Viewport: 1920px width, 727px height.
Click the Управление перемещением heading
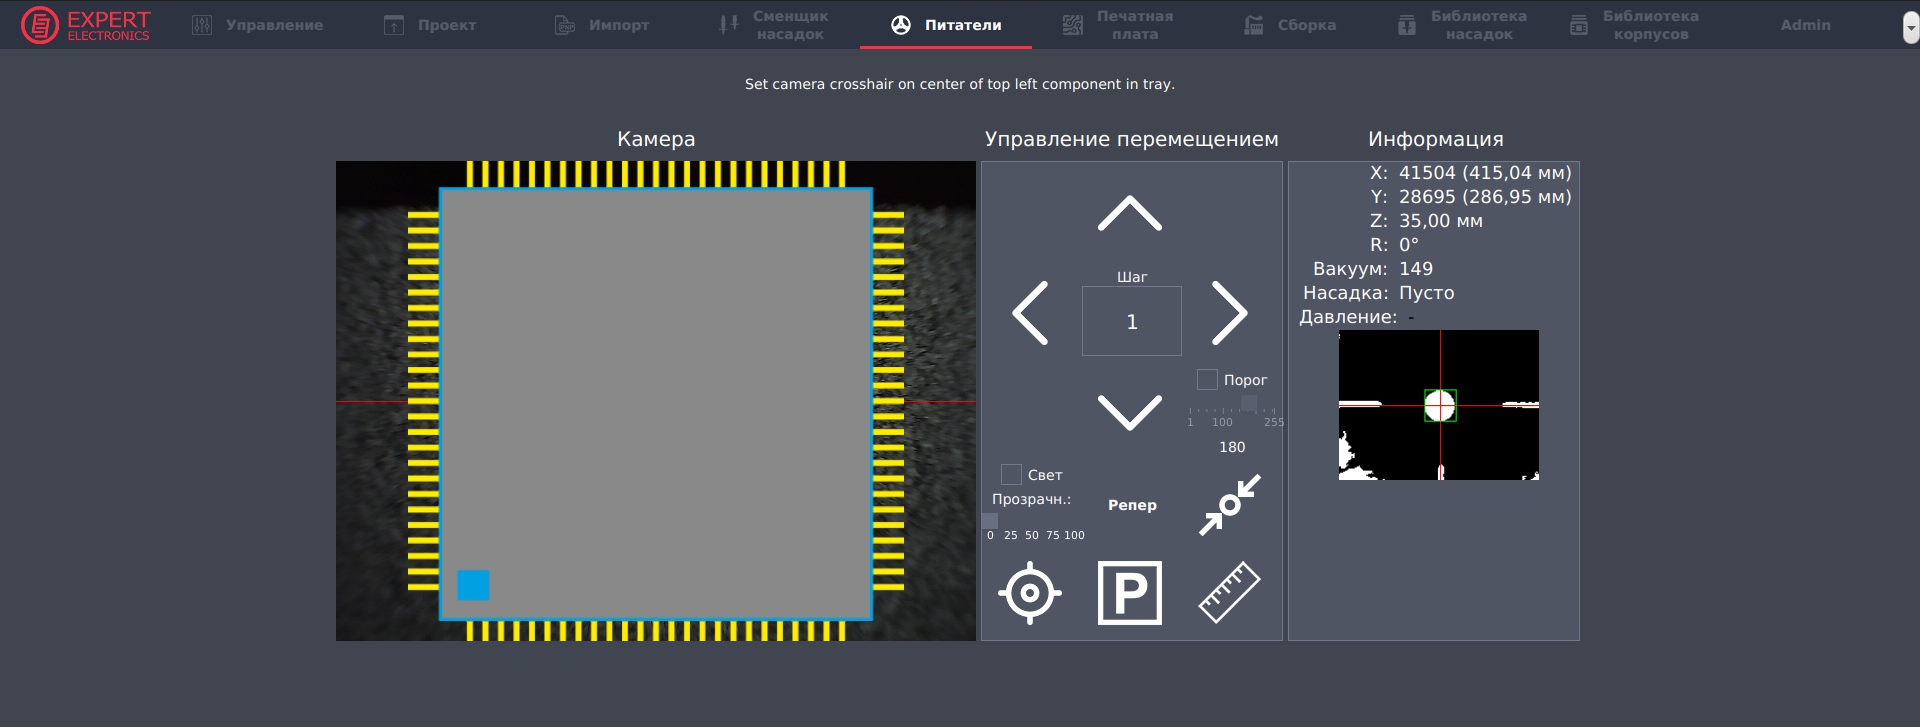(x=1132, y=139)
